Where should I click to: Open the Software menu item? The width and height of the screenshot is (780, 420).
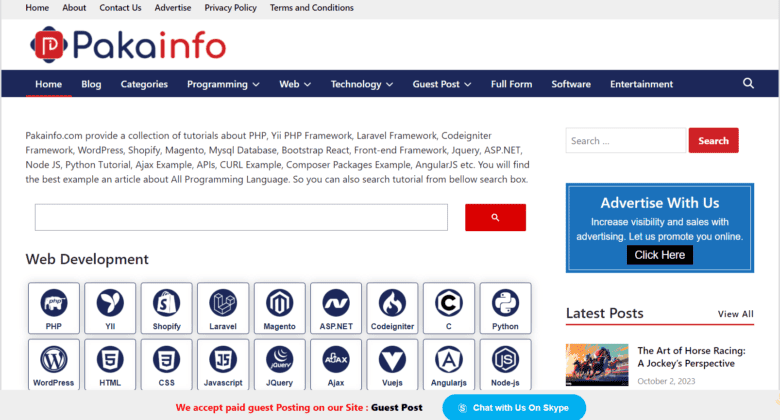click(x=571, y=84)
